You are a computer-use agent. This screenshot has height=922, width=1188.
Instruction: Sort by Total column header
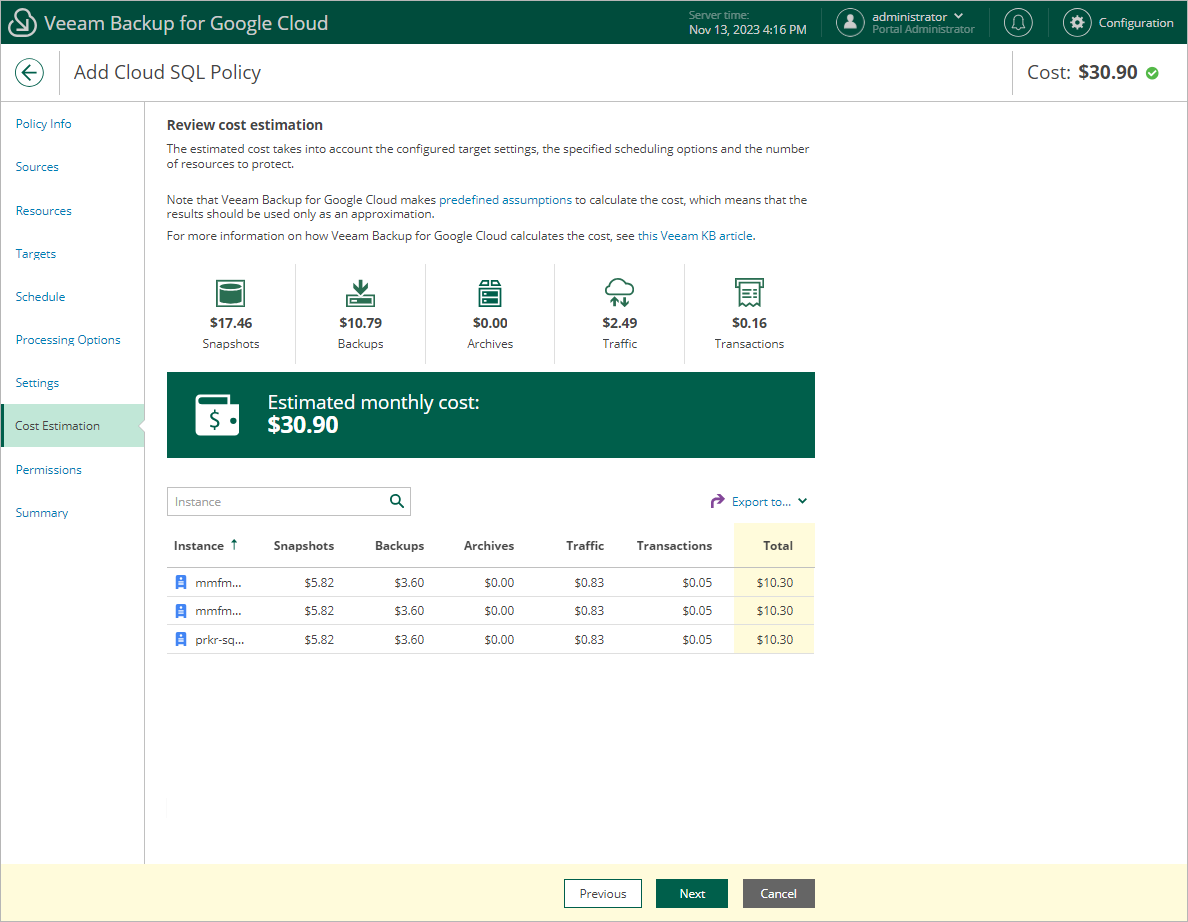(777, 545)
